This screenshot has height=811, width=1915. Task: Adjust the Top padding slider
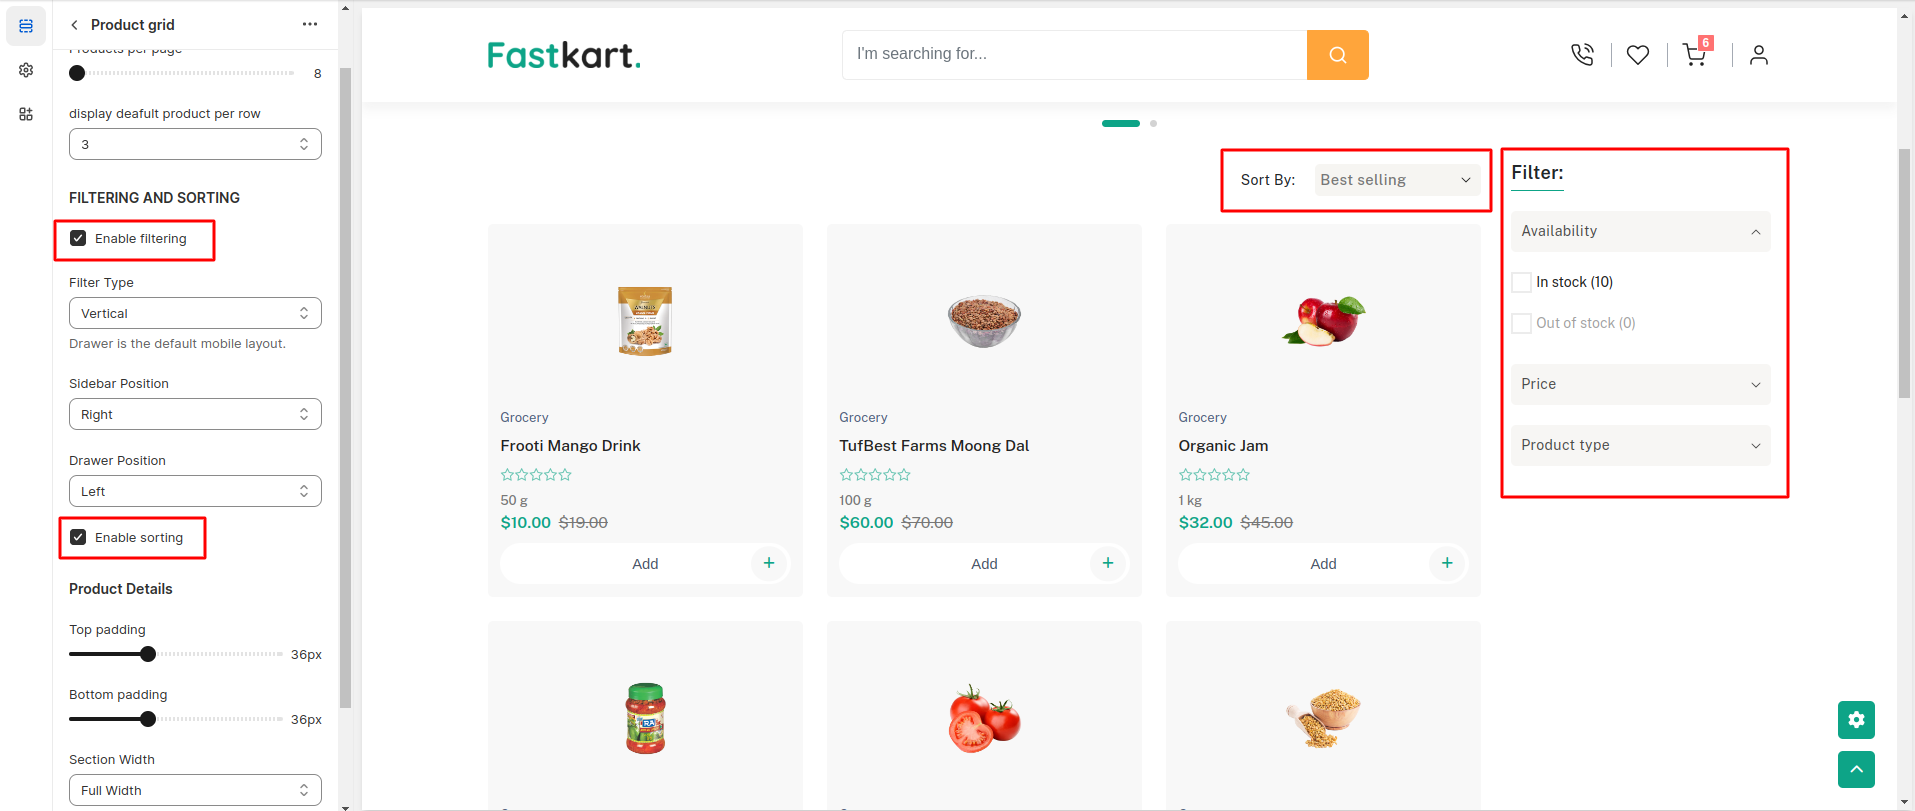[148, 655]
